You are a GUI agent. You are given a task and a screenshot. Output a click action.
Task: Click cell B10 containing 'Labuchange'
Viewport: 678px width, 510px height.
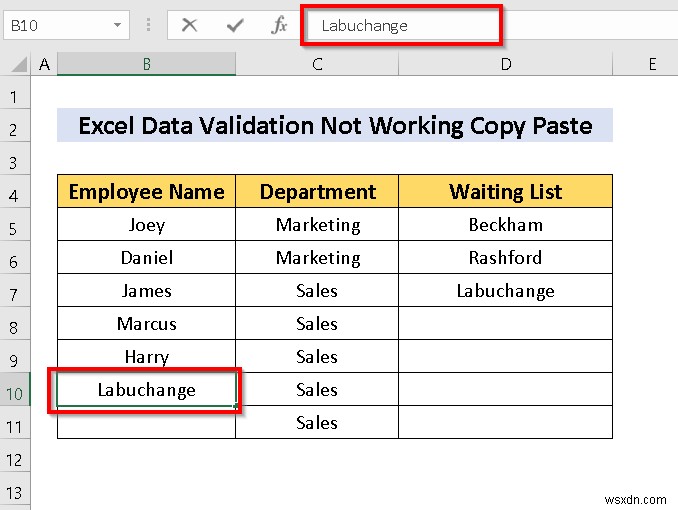[147, 389]
